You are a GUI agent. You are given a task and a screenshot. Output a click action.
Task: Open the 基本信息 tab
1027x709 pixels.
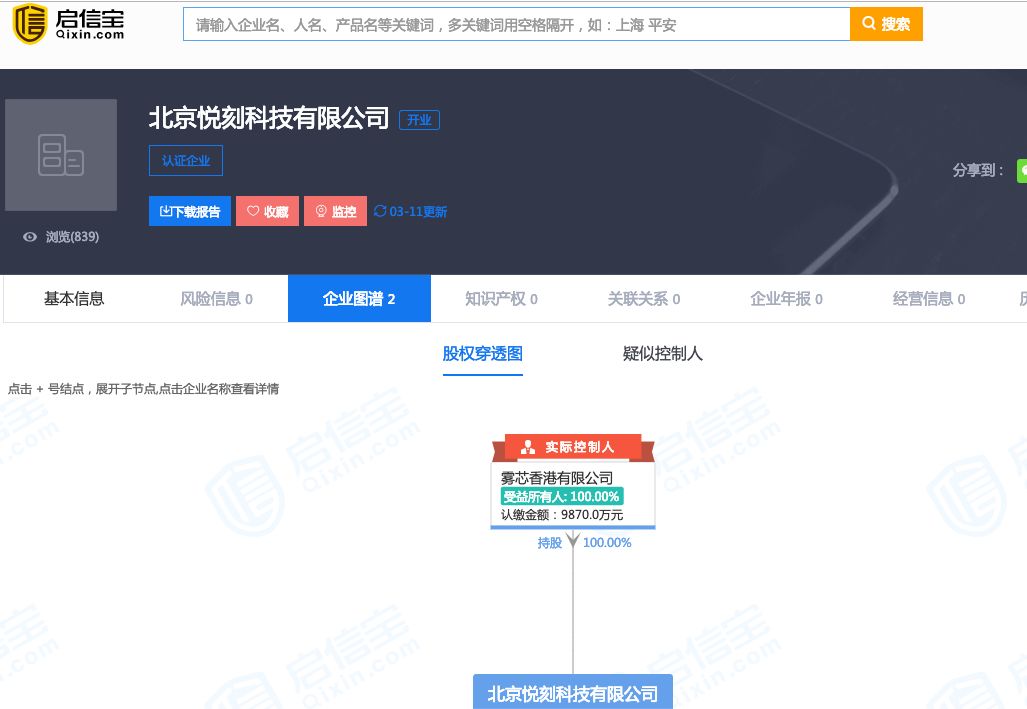[x=74, y=299]
